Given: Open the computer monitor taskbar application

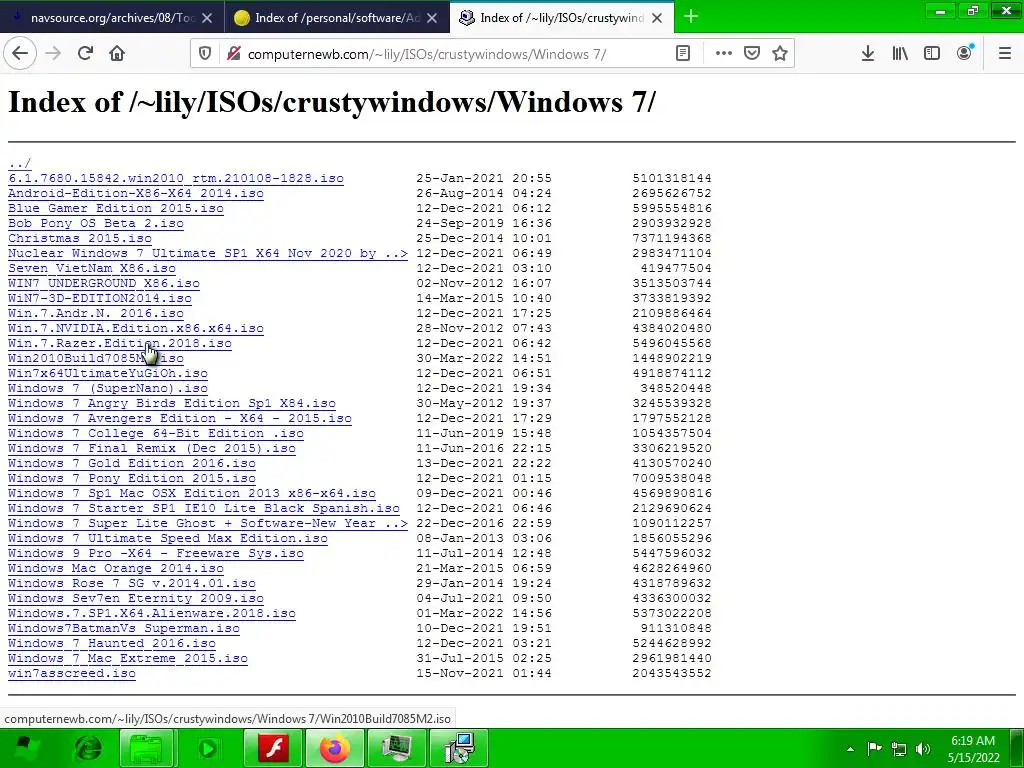Looking at the screenshot, I should [396, 748].
